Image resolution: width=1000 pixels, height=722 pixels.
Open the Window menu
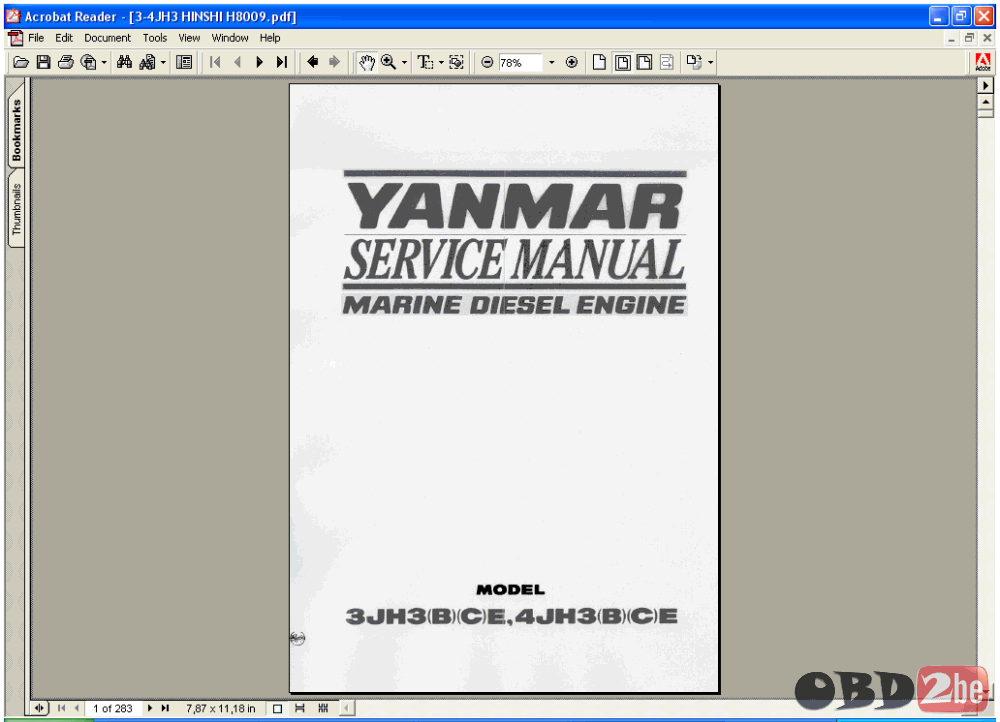(x=230, y=38)
